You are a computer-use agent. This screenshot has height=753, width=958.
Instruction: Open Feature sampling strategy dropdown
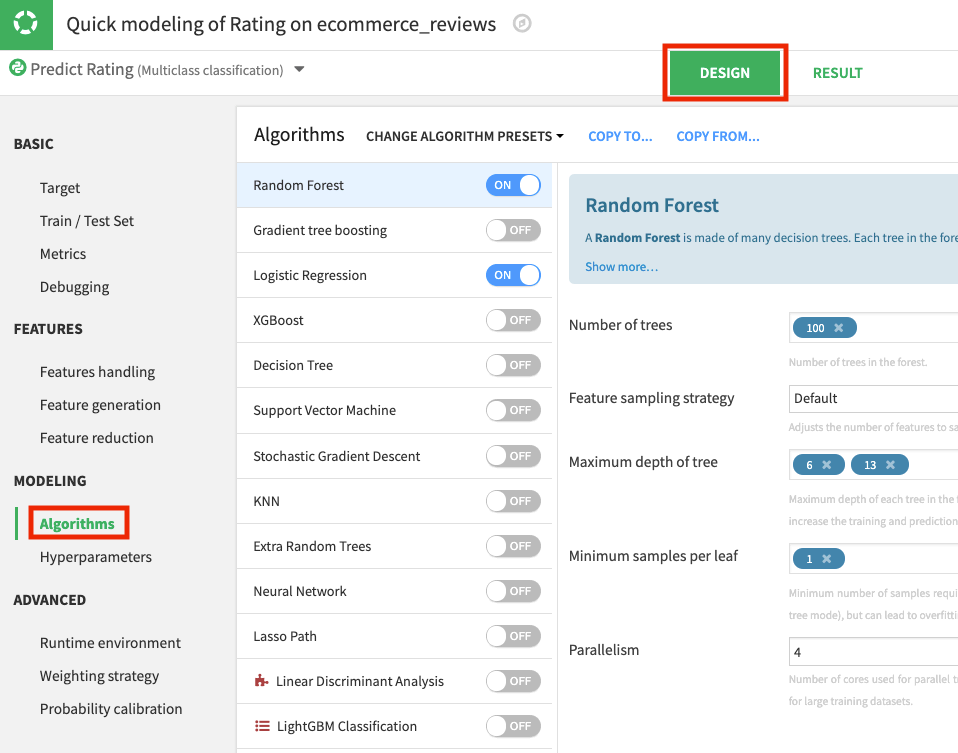pyautogui.click(x=873, y=399)
